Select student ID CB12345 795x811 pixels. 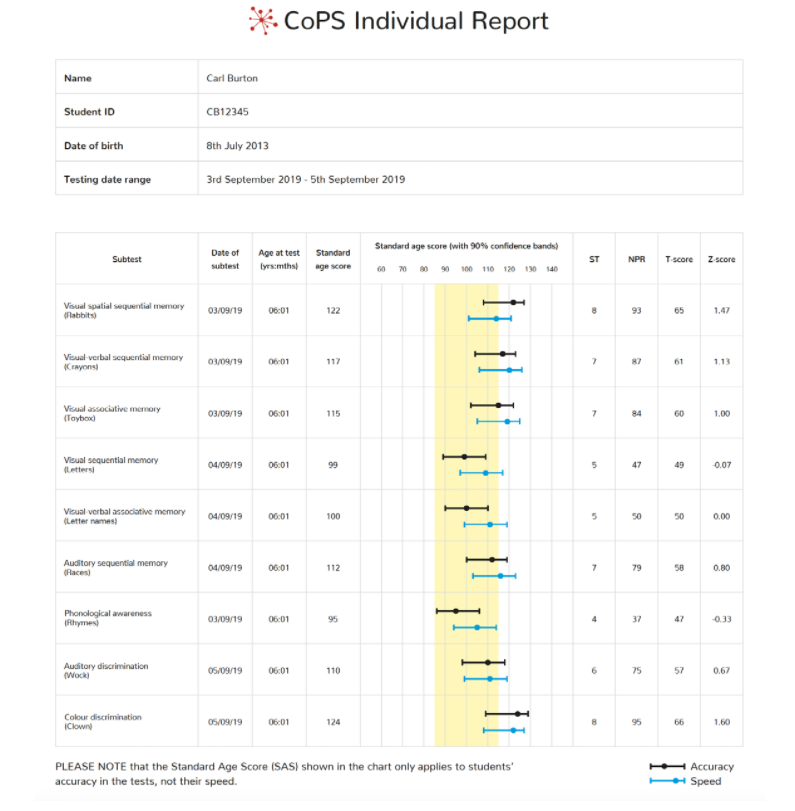[x=227, y=112]
